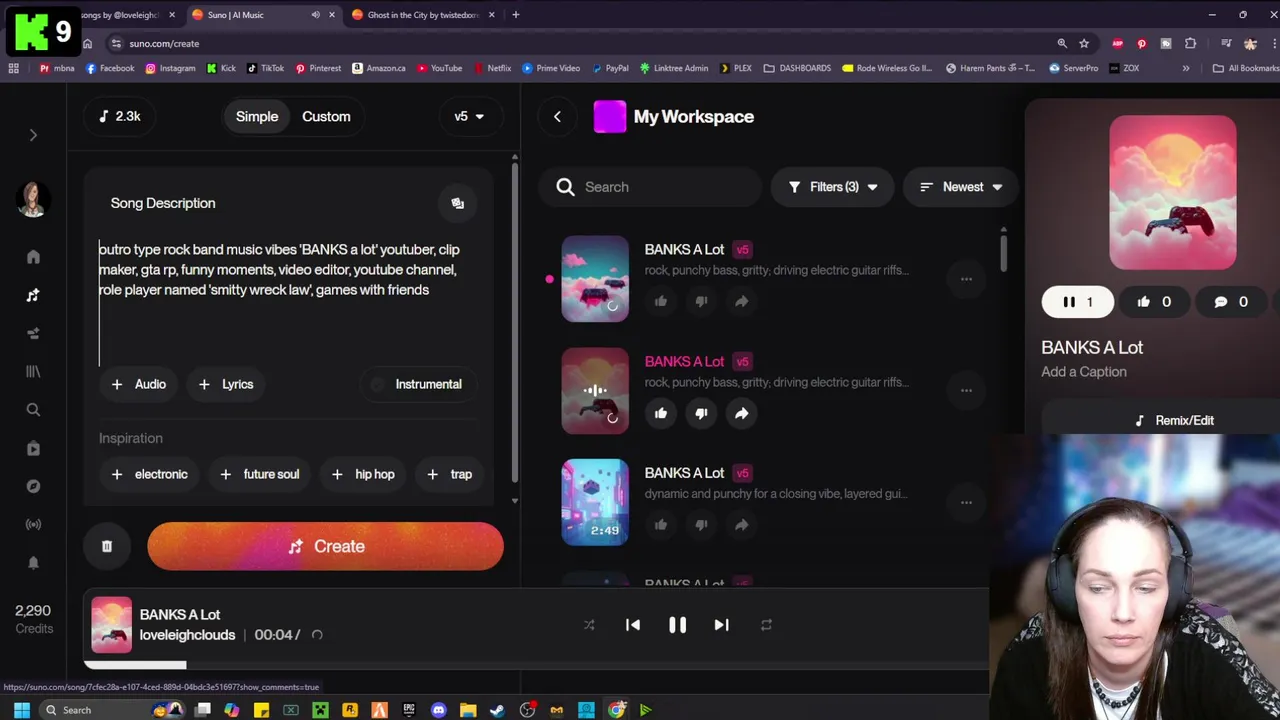Dislike the first BANKS A Lot song
Screen dimensions: 1280x720
[701, 301]
